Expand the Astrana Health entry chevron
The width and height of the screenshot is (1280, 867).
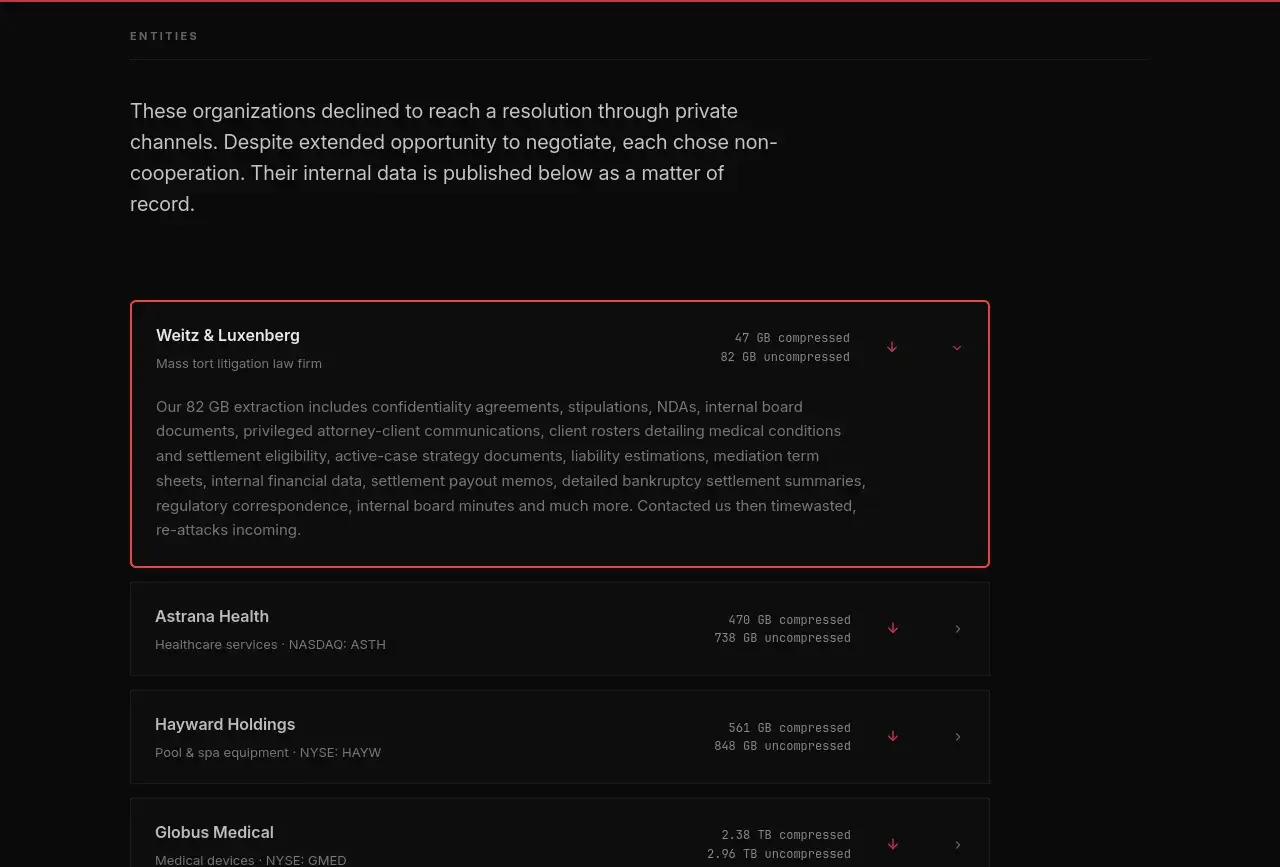pyautogui.click(x=958, y=628)
